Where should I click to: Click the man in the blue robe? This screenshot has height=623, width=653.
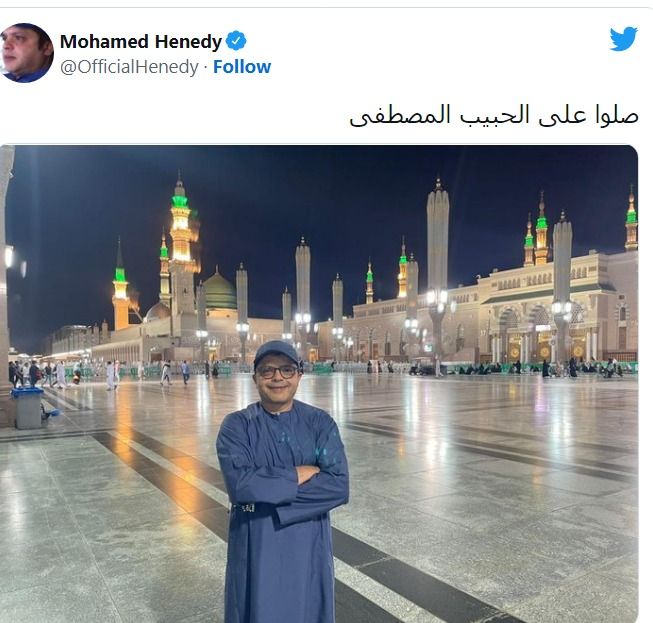click(282, 481)
